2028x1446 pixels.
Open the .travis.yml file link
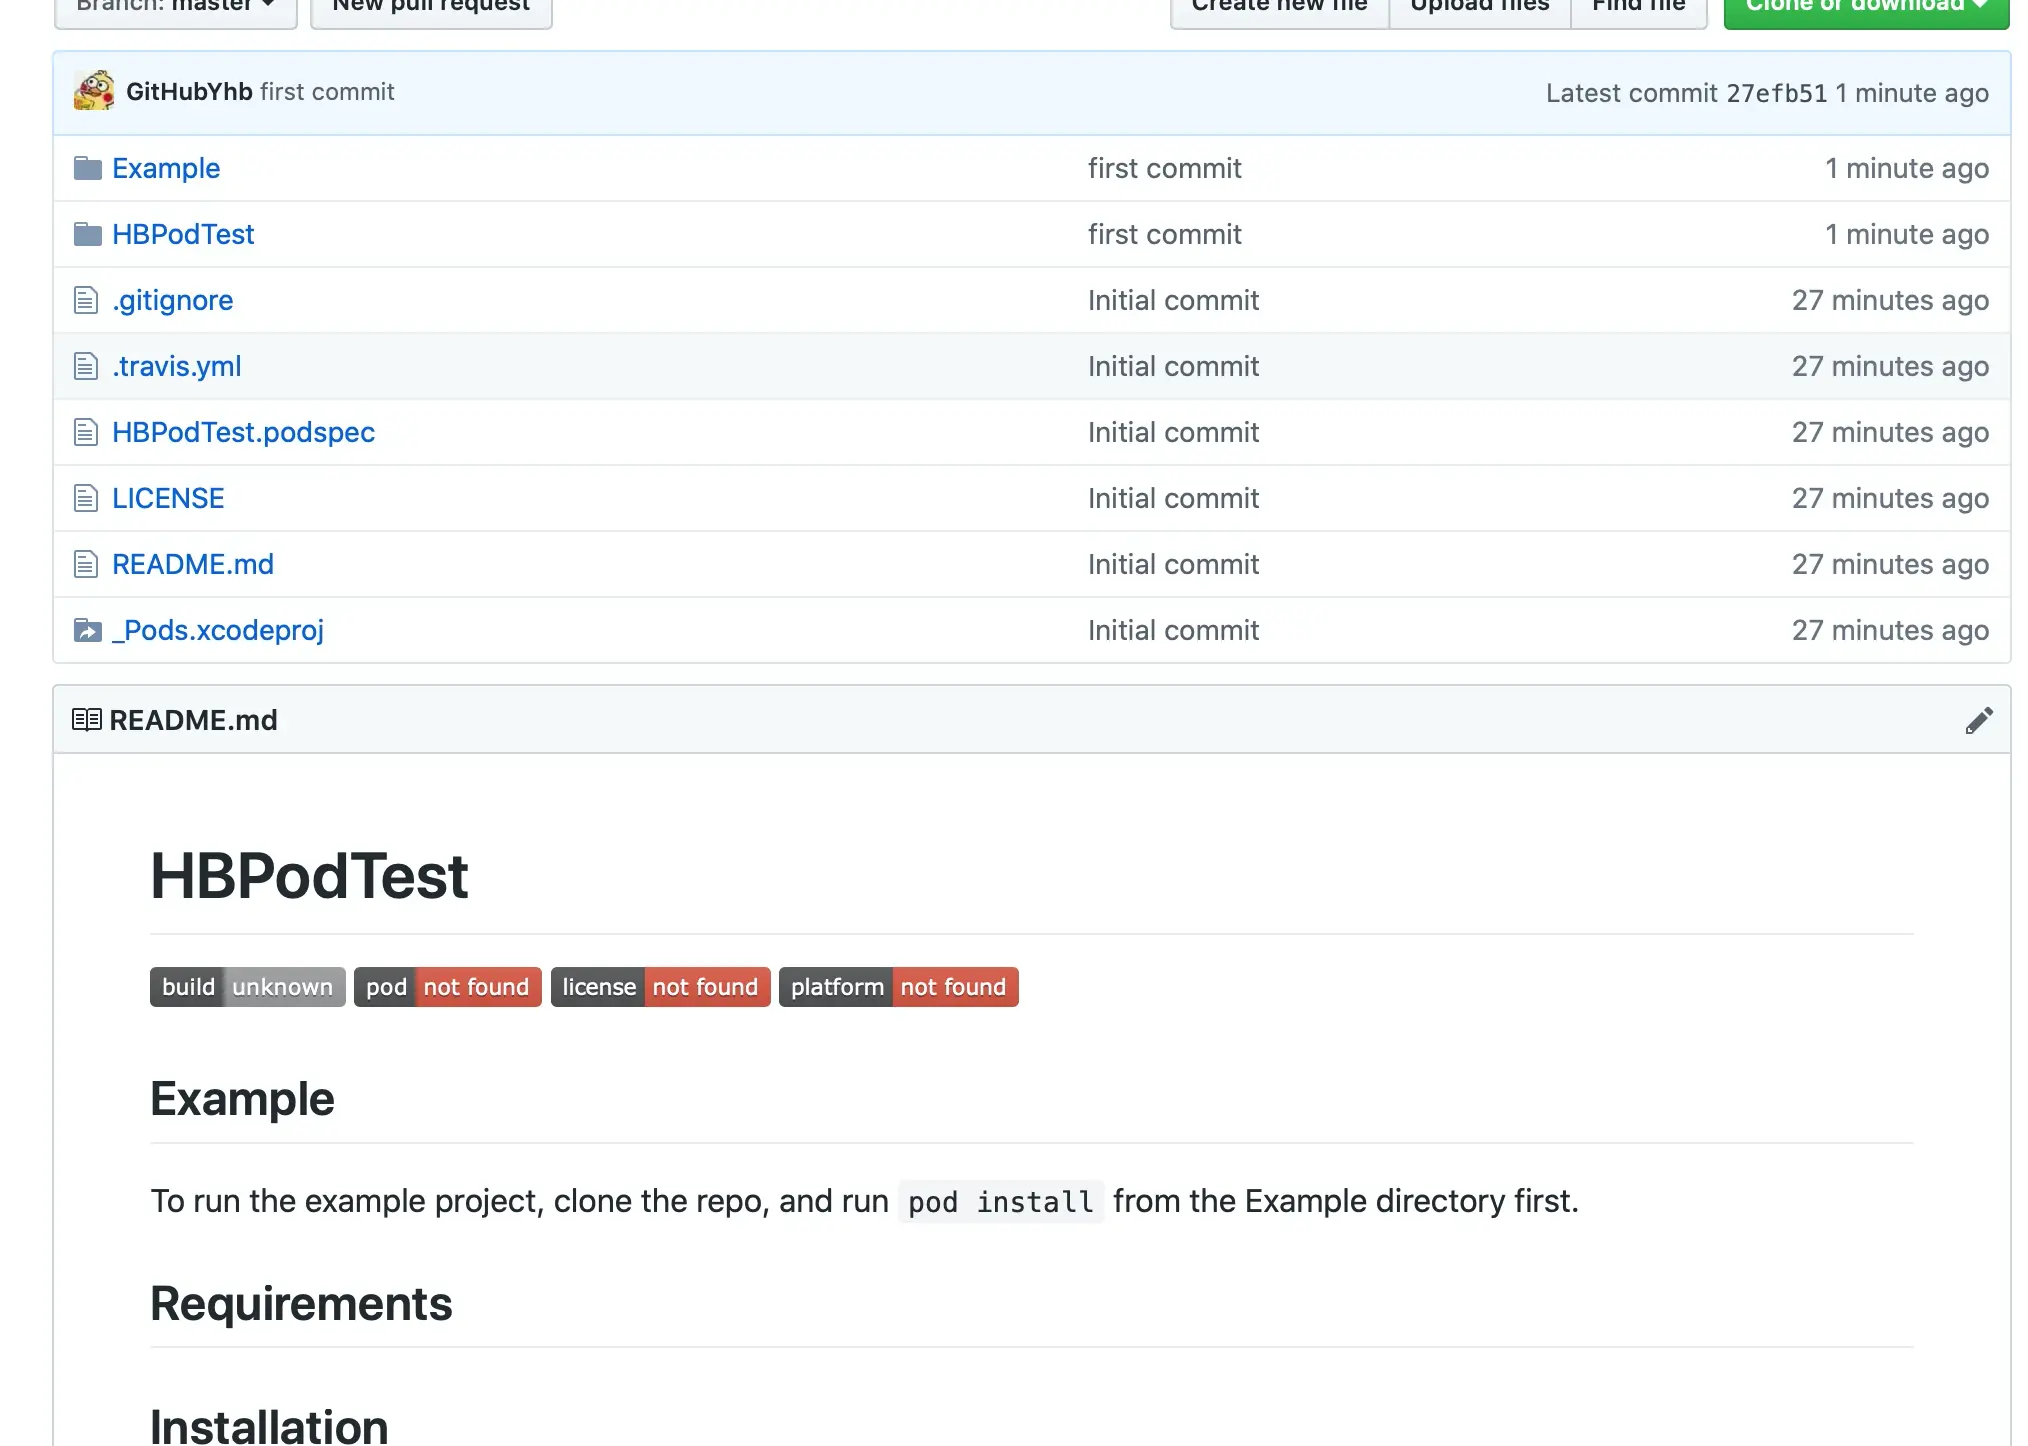pos(177,366)
